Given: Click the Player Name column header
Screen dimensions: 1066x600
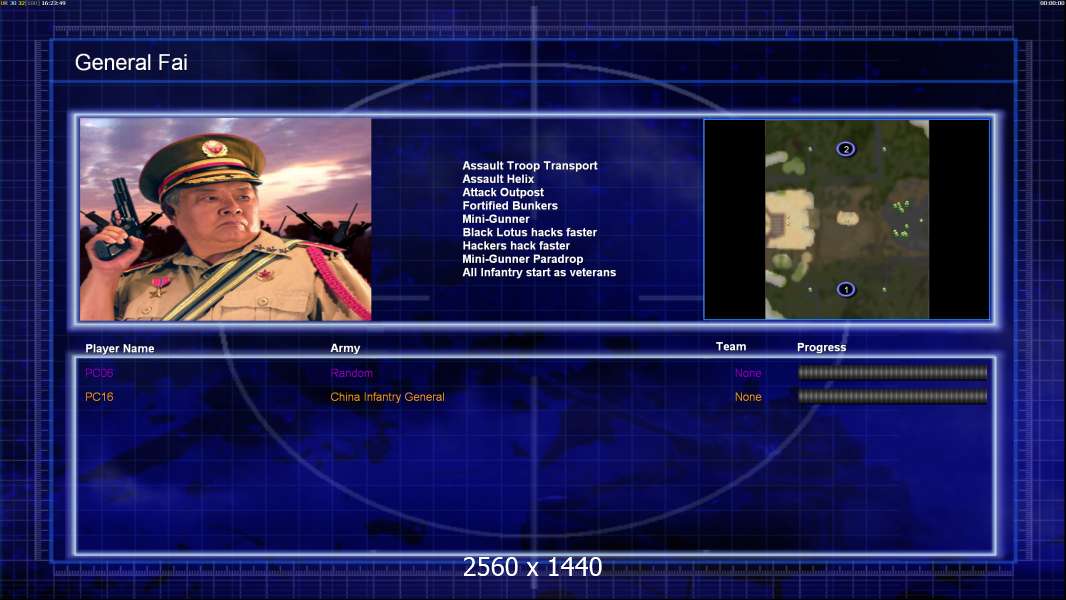Looking at the screenshot, I should pyautogui.click(x=120, y=348).
